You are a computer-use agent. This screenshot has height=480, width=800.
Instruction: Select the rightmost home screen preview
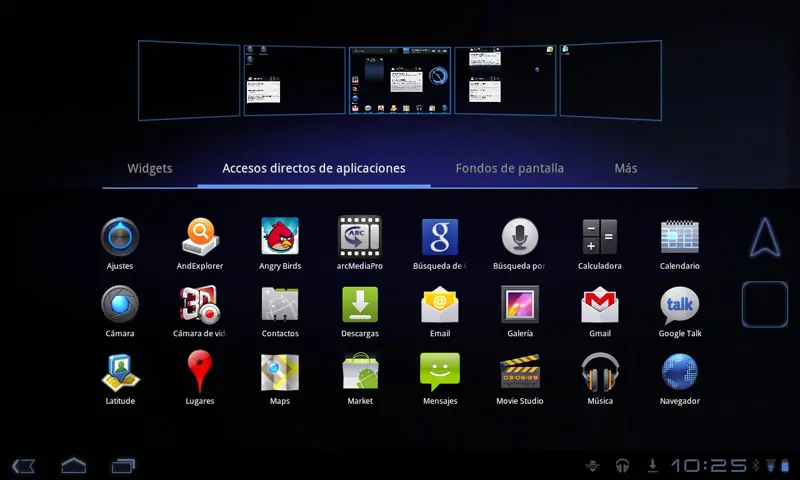(x=611, y=80)
